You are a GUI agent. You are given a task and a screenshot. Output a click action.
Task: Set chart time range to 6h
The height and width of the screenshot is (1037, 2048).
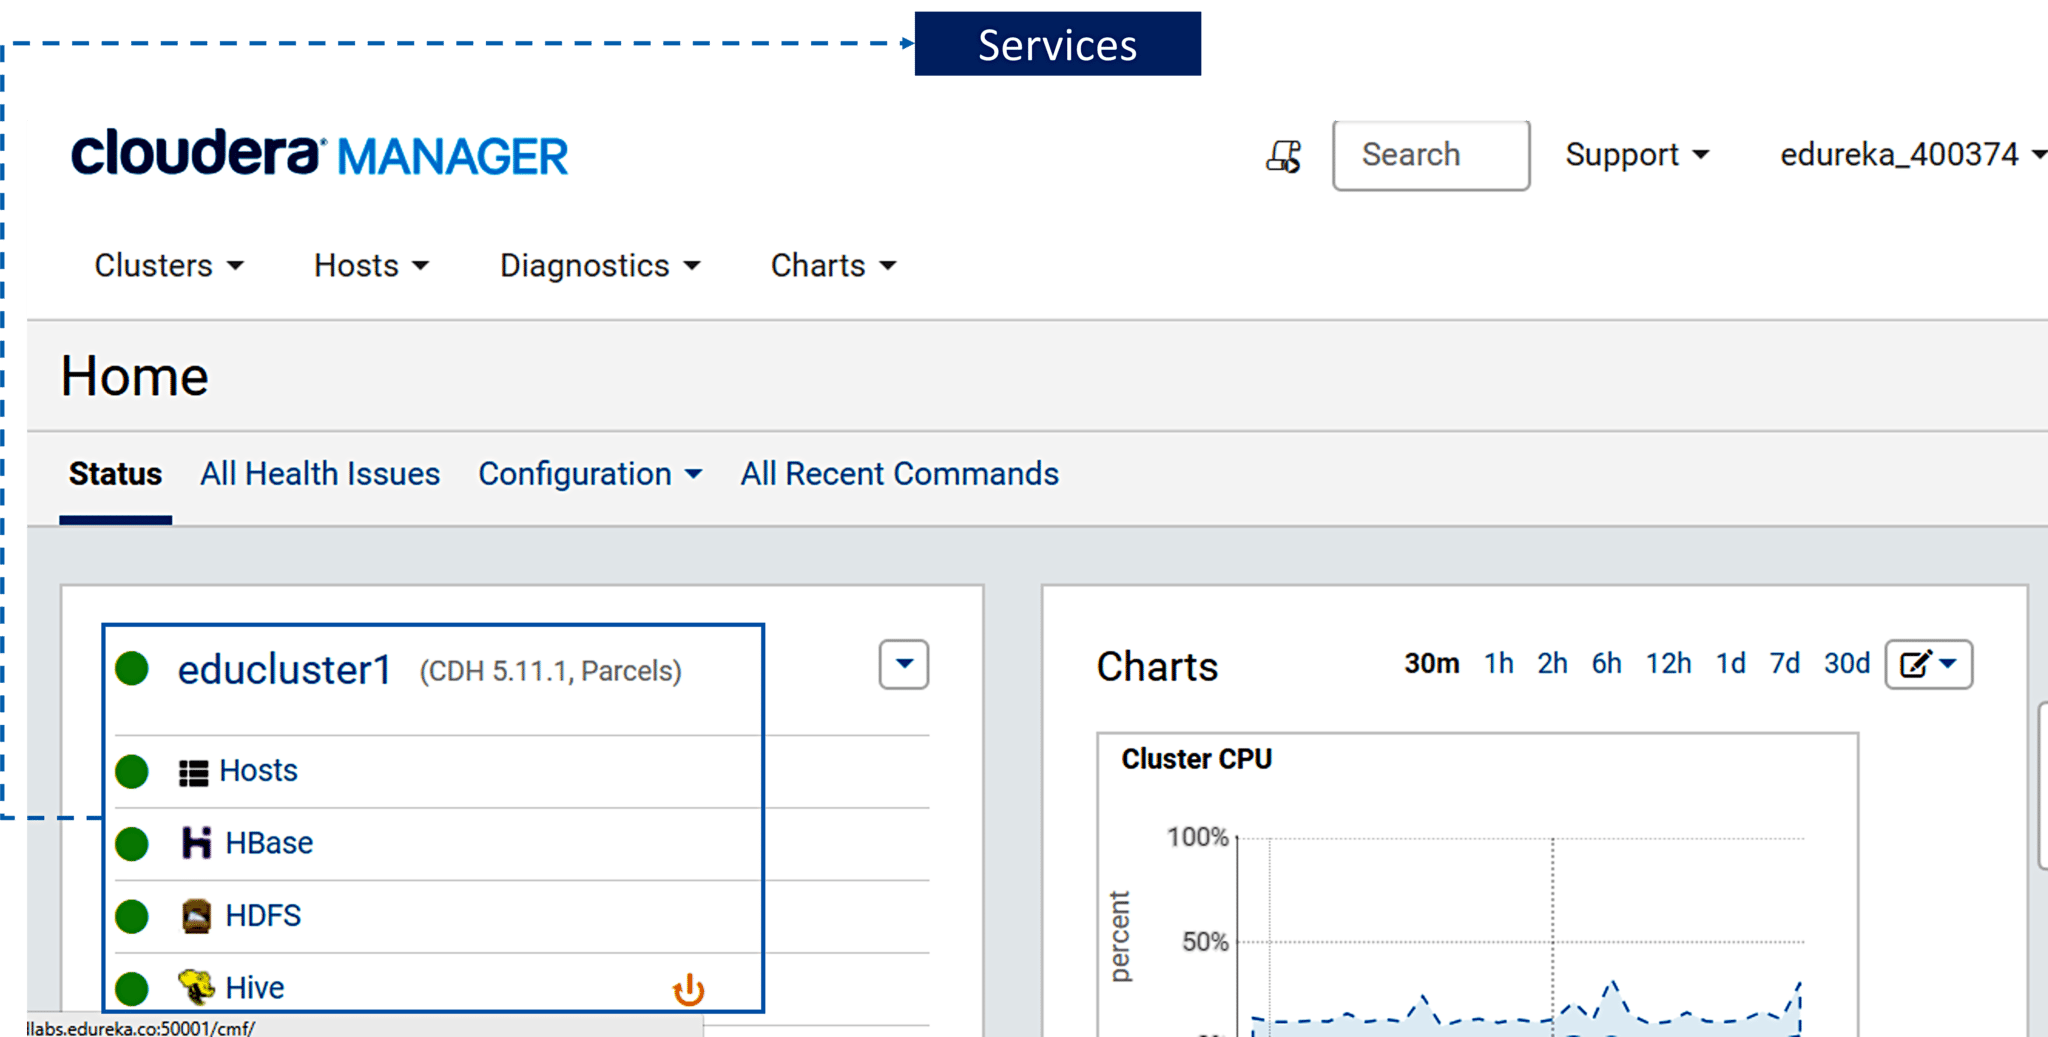pyautogui.click(x=1606, y=664)
